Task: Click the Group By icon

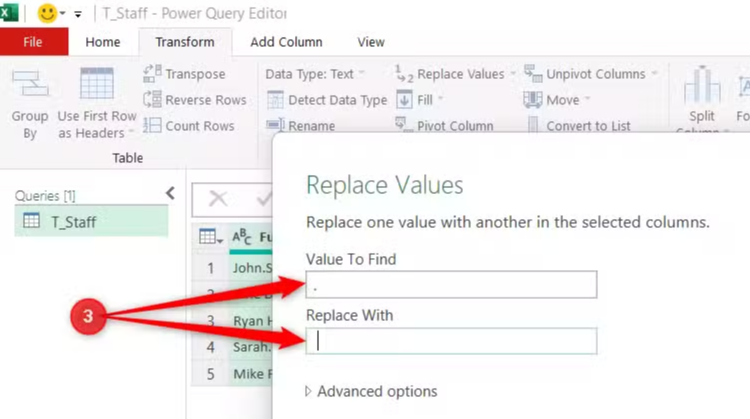Action: click(30, 84)
